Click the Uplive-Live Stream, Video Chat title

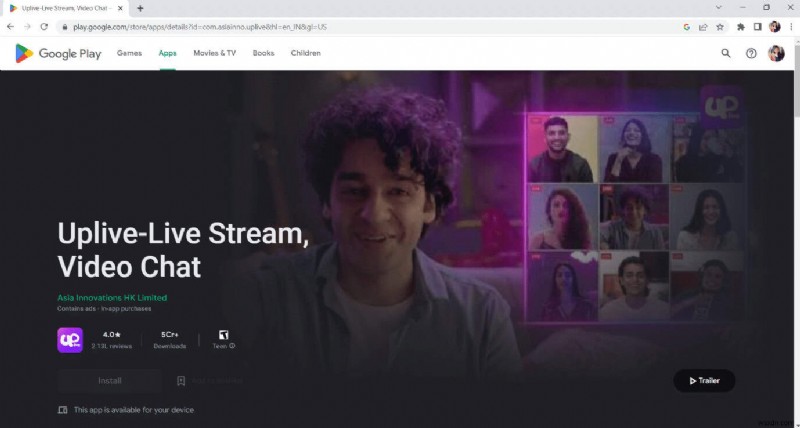click(184, 250)
